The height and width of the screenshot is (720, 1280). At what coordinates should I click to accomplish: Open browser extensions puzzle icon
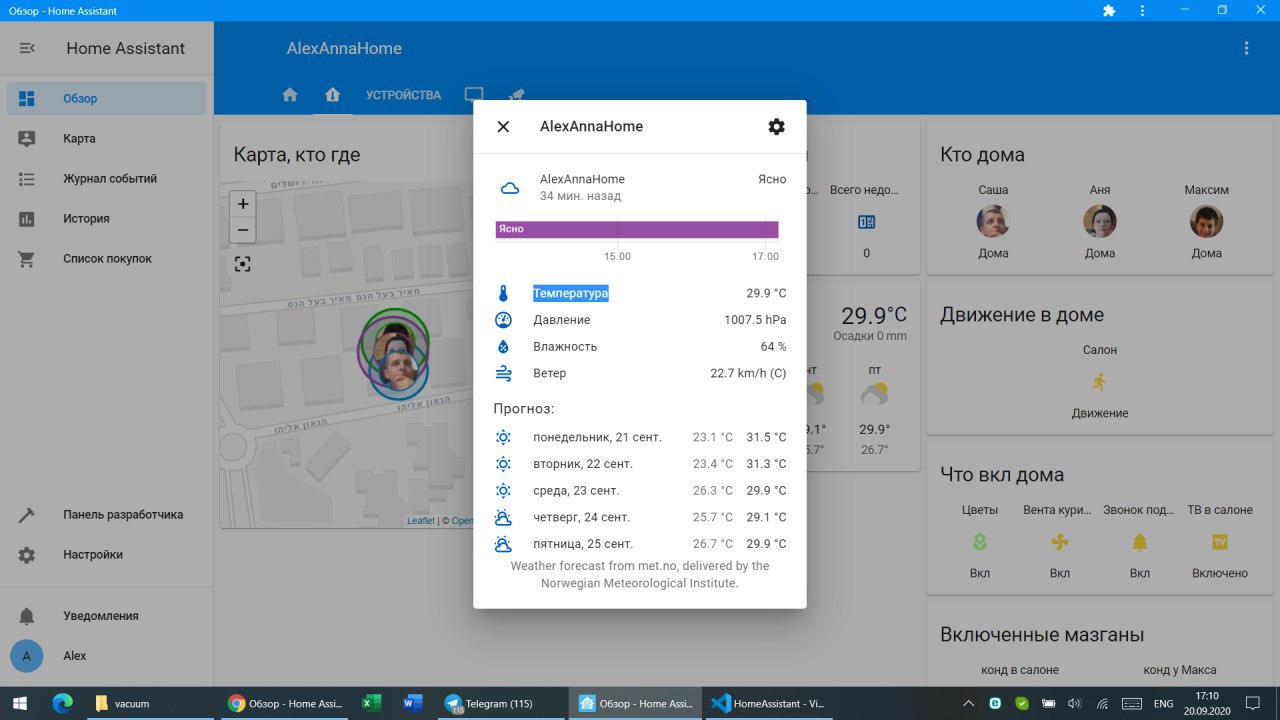[x=1108, y=10]
